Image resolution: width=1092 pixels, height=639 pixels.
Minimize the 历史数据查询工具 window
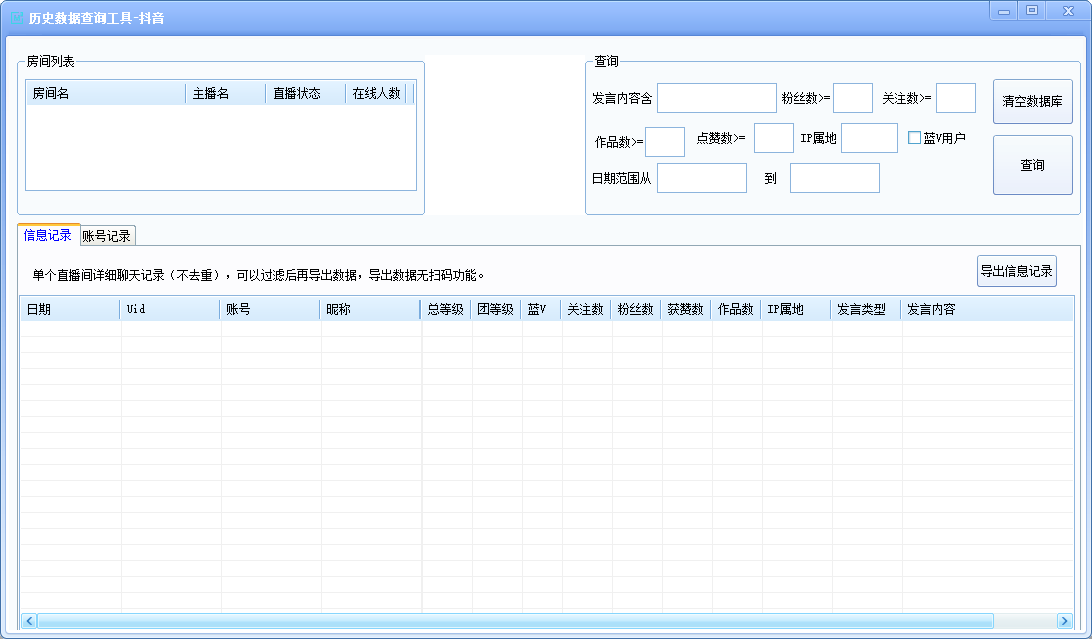pyautogui.click(x=1004, y=11)
